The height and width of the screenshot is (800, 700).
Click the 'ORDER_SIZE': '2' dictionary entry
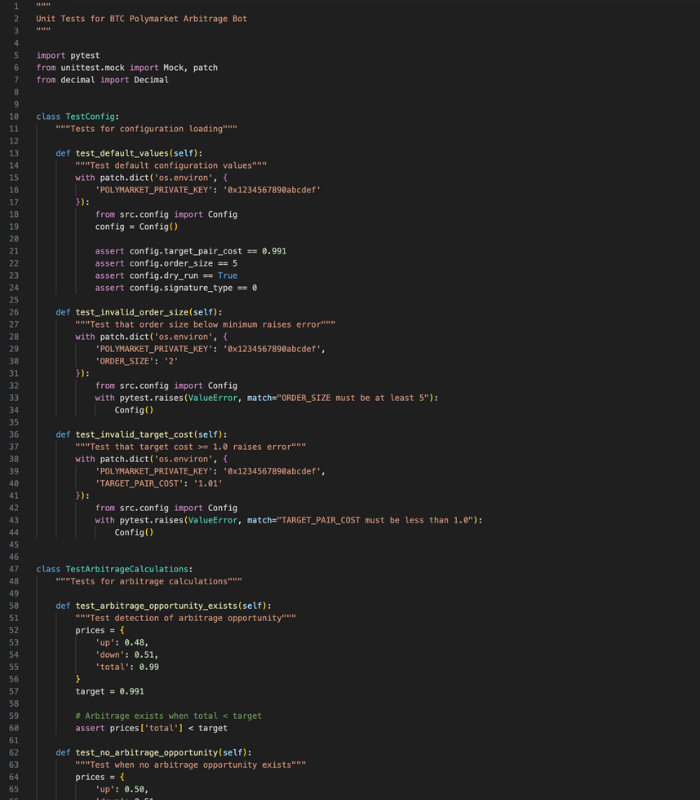137,361
